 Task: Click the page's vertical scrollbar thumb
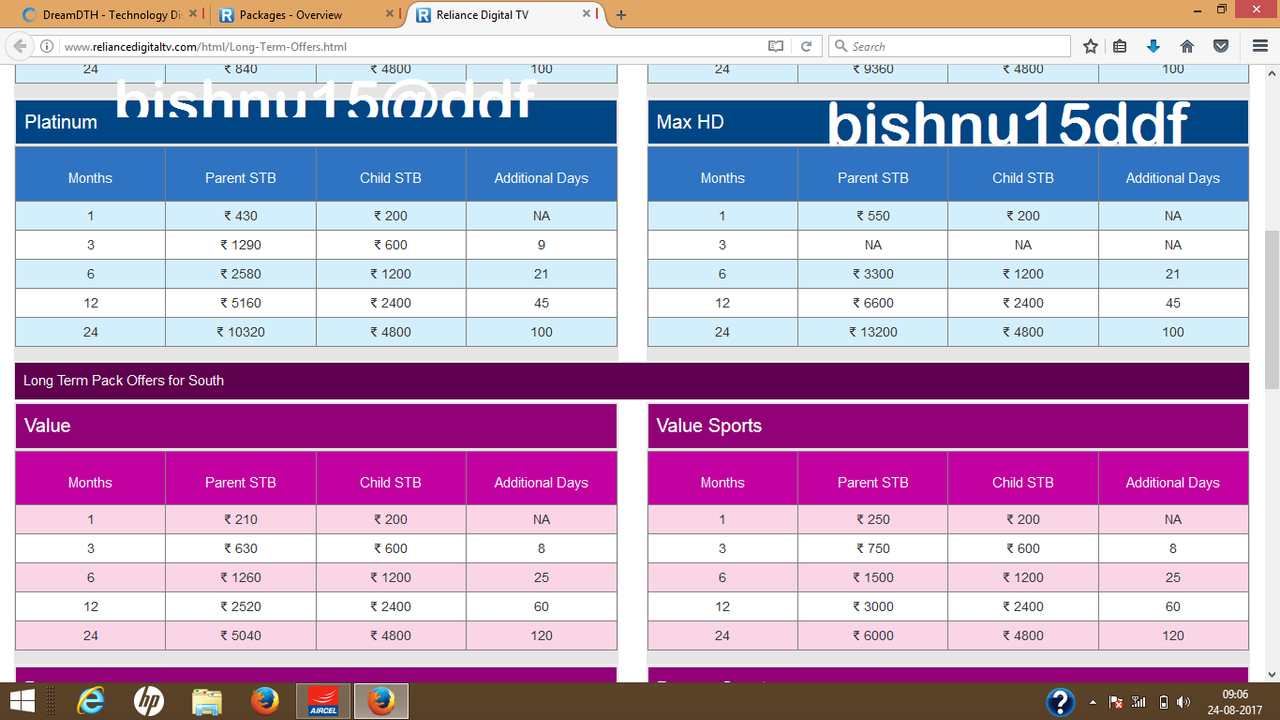pos(1272,310)
